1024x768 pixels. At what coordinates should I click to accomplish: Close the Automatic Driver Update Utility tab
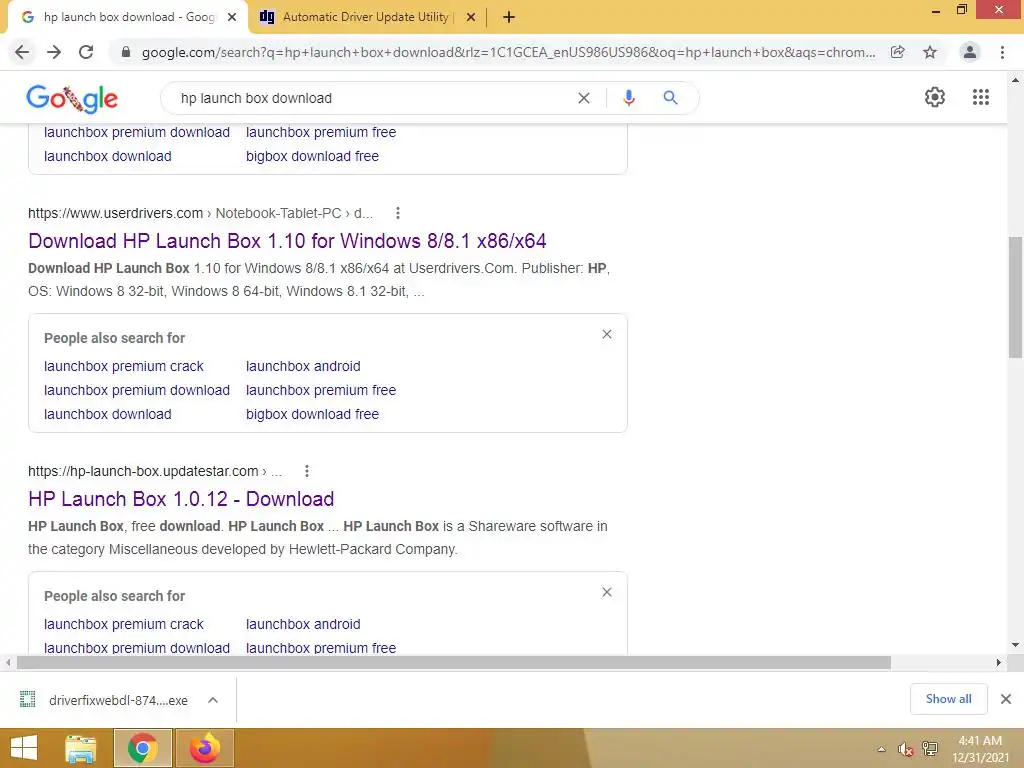pyautogui.click(x=471, y=18)
